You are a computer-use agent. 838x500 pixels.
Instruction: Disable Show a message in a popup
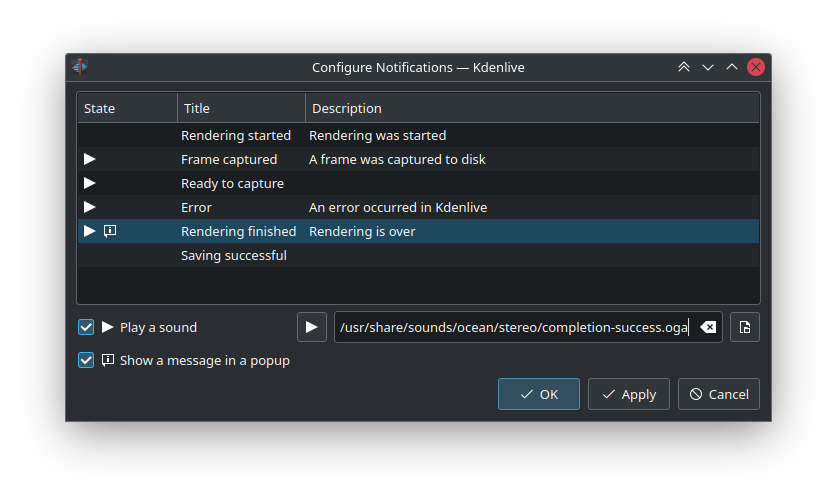[x=86, y=360]
